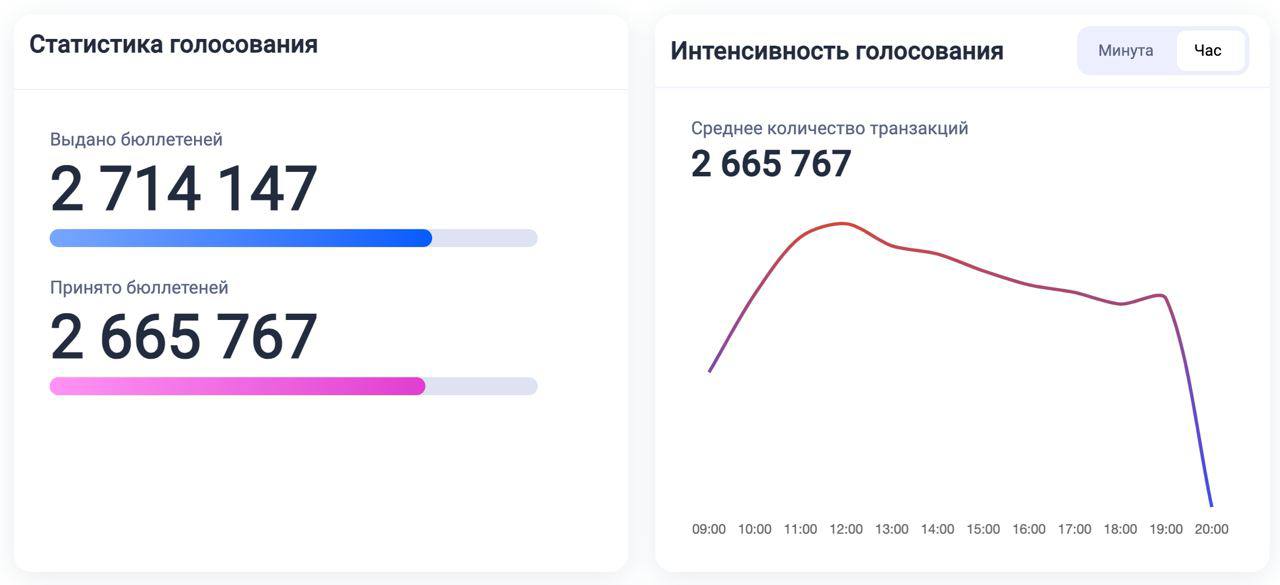Switch intensity view to Минута
The image size is (1280, 585).
click(x=1125, y=51)
